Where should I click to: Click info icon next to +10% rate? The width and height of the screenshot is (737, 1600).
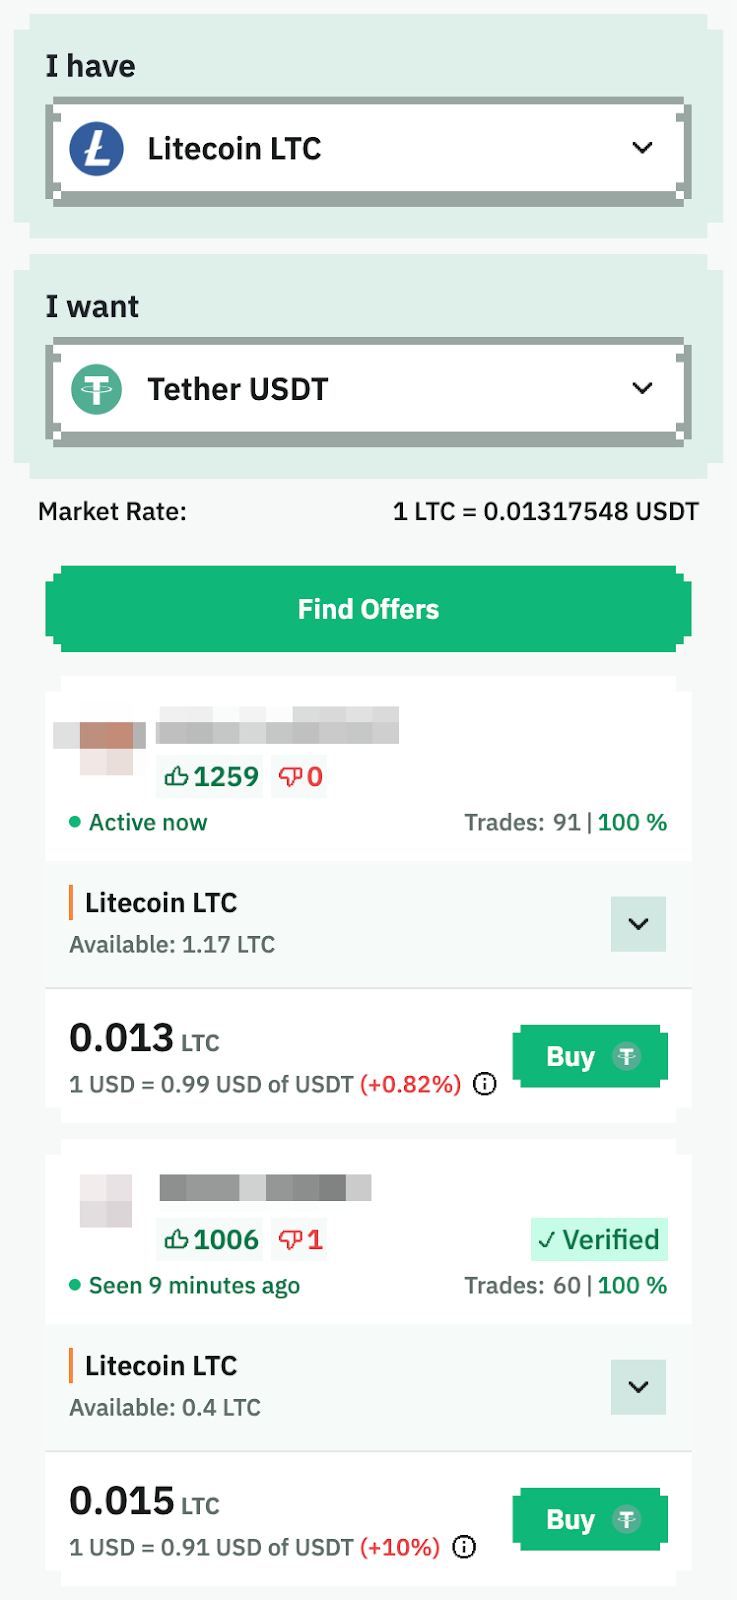tap(464, 1547)
